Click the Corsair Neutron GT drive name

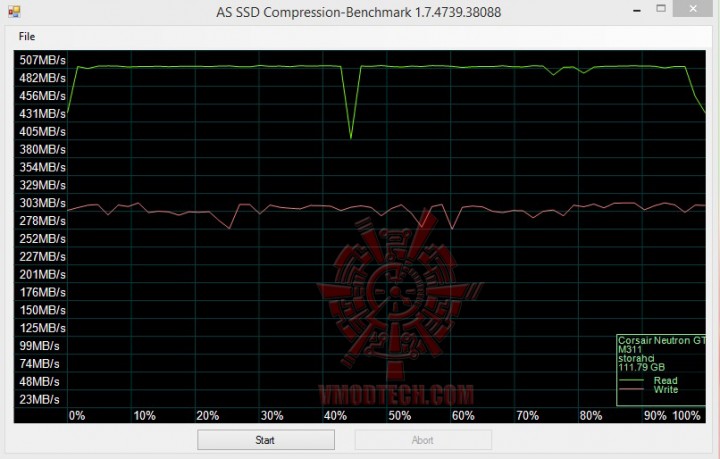[x=662, y=341]
